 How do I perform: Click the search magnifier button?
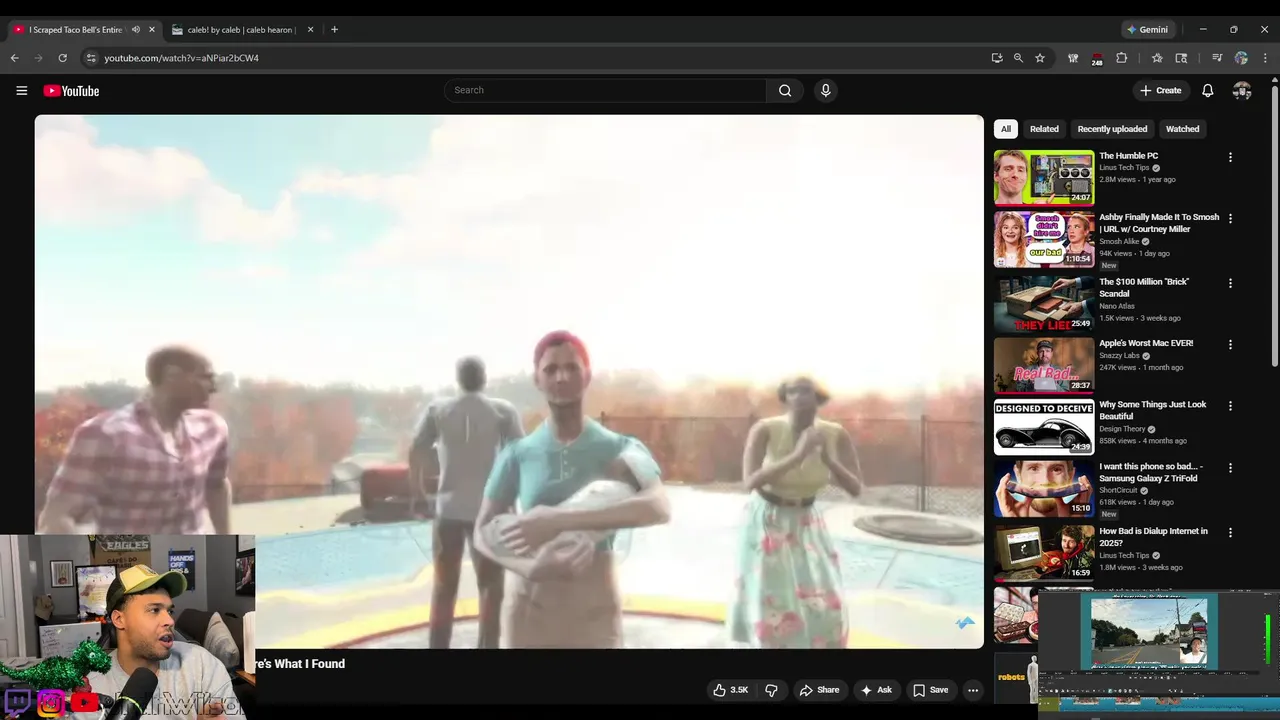coord(785,91)
